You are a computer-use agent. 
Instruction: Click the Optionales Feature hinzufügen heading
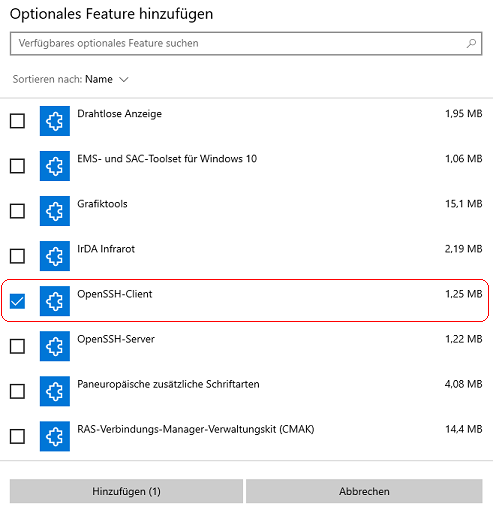click(x=111, y=14)
